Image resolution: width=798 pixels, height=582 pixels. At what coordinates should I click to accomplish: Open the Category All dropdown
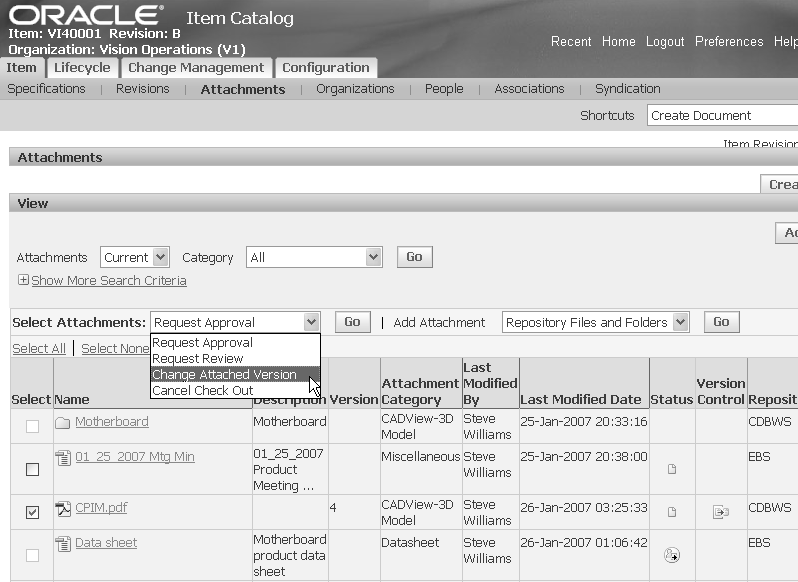pyautogui.click(x=314, y=257)
